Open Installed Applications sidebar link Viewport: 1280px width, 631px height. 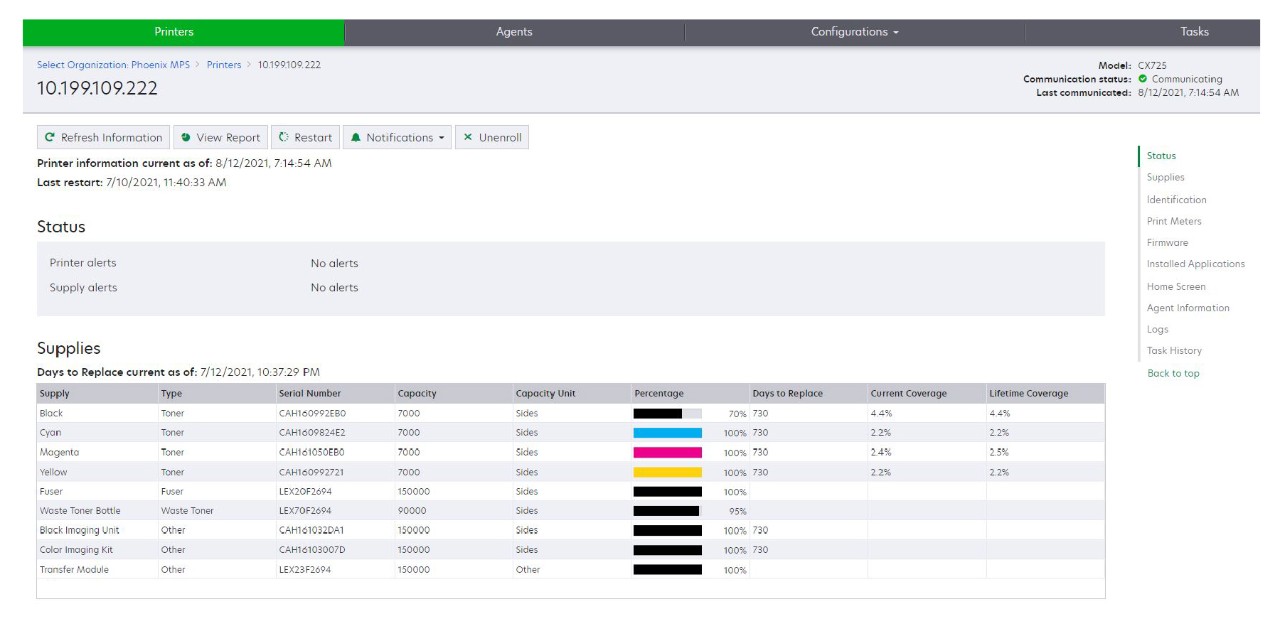(x=1195, y=264)
